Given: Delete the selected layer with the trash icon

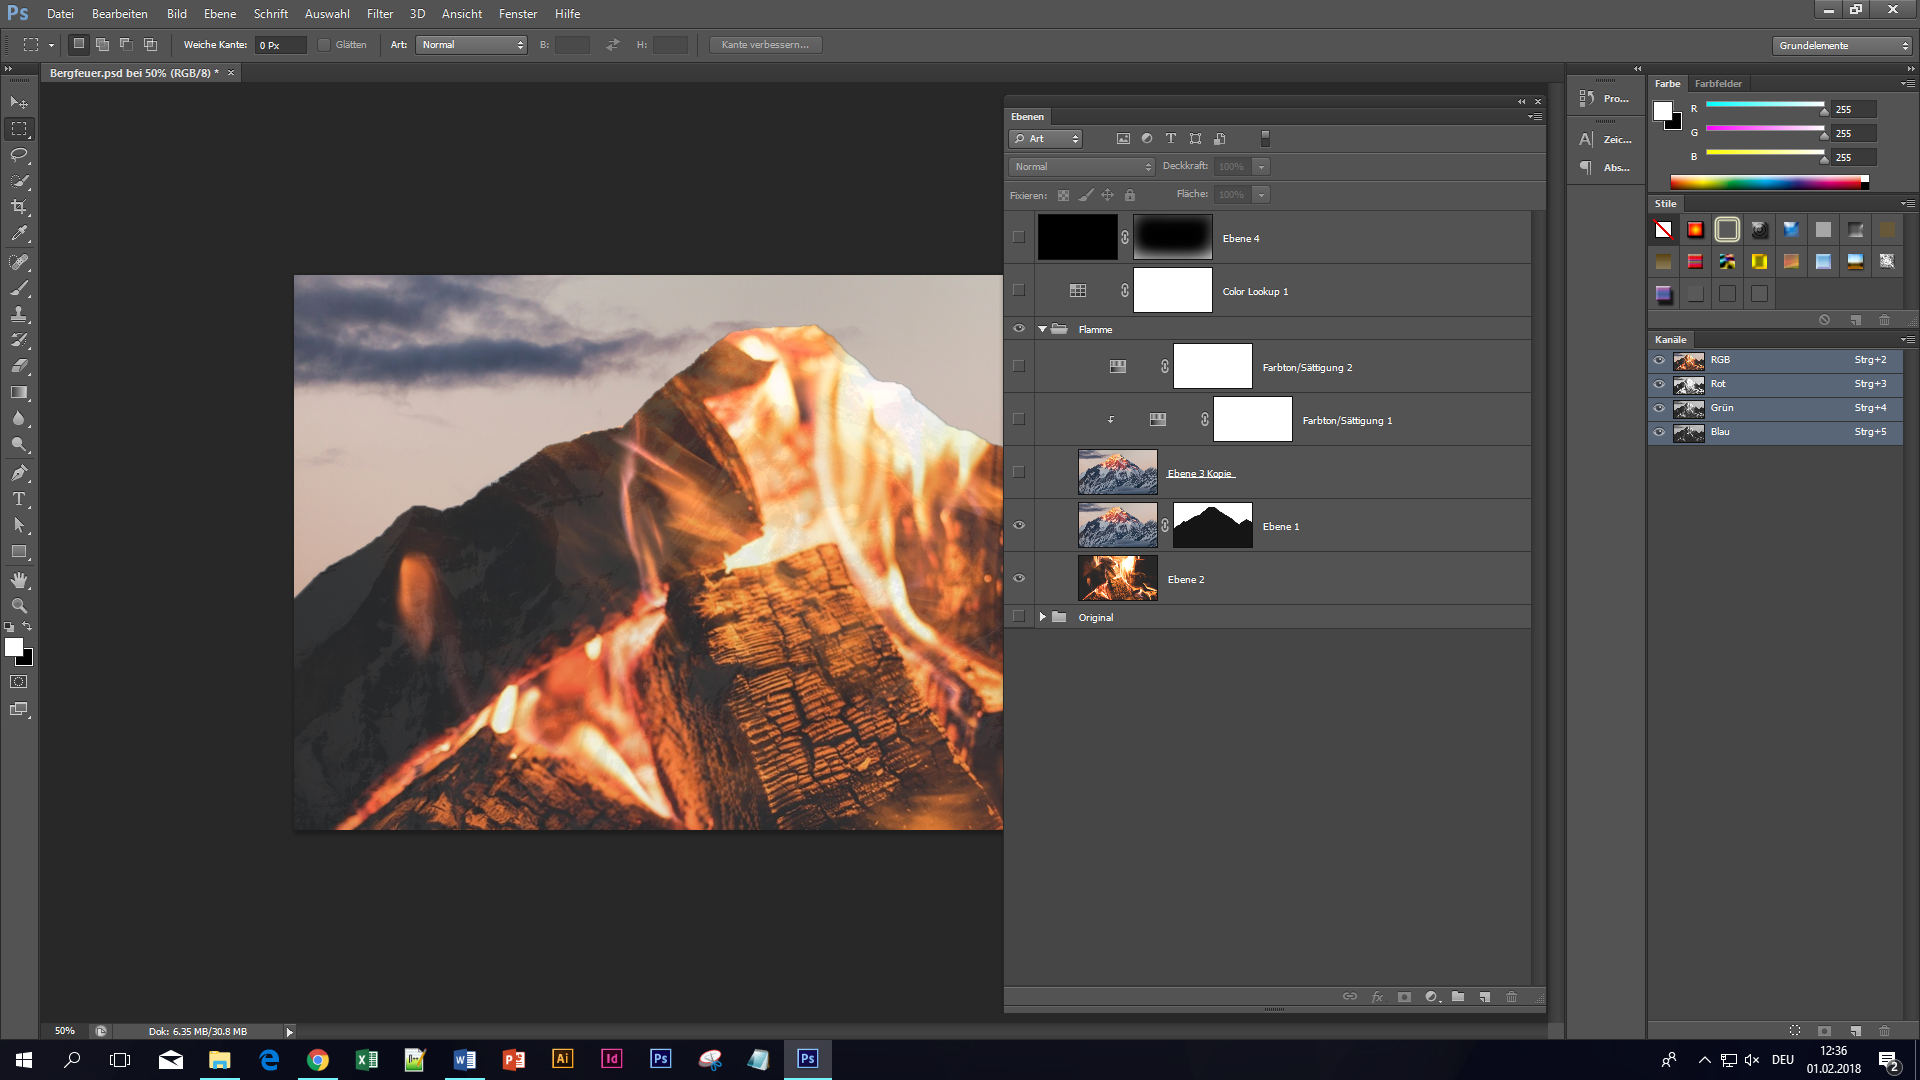Looking at the screenshot, I should click(x=1511, y=997).
